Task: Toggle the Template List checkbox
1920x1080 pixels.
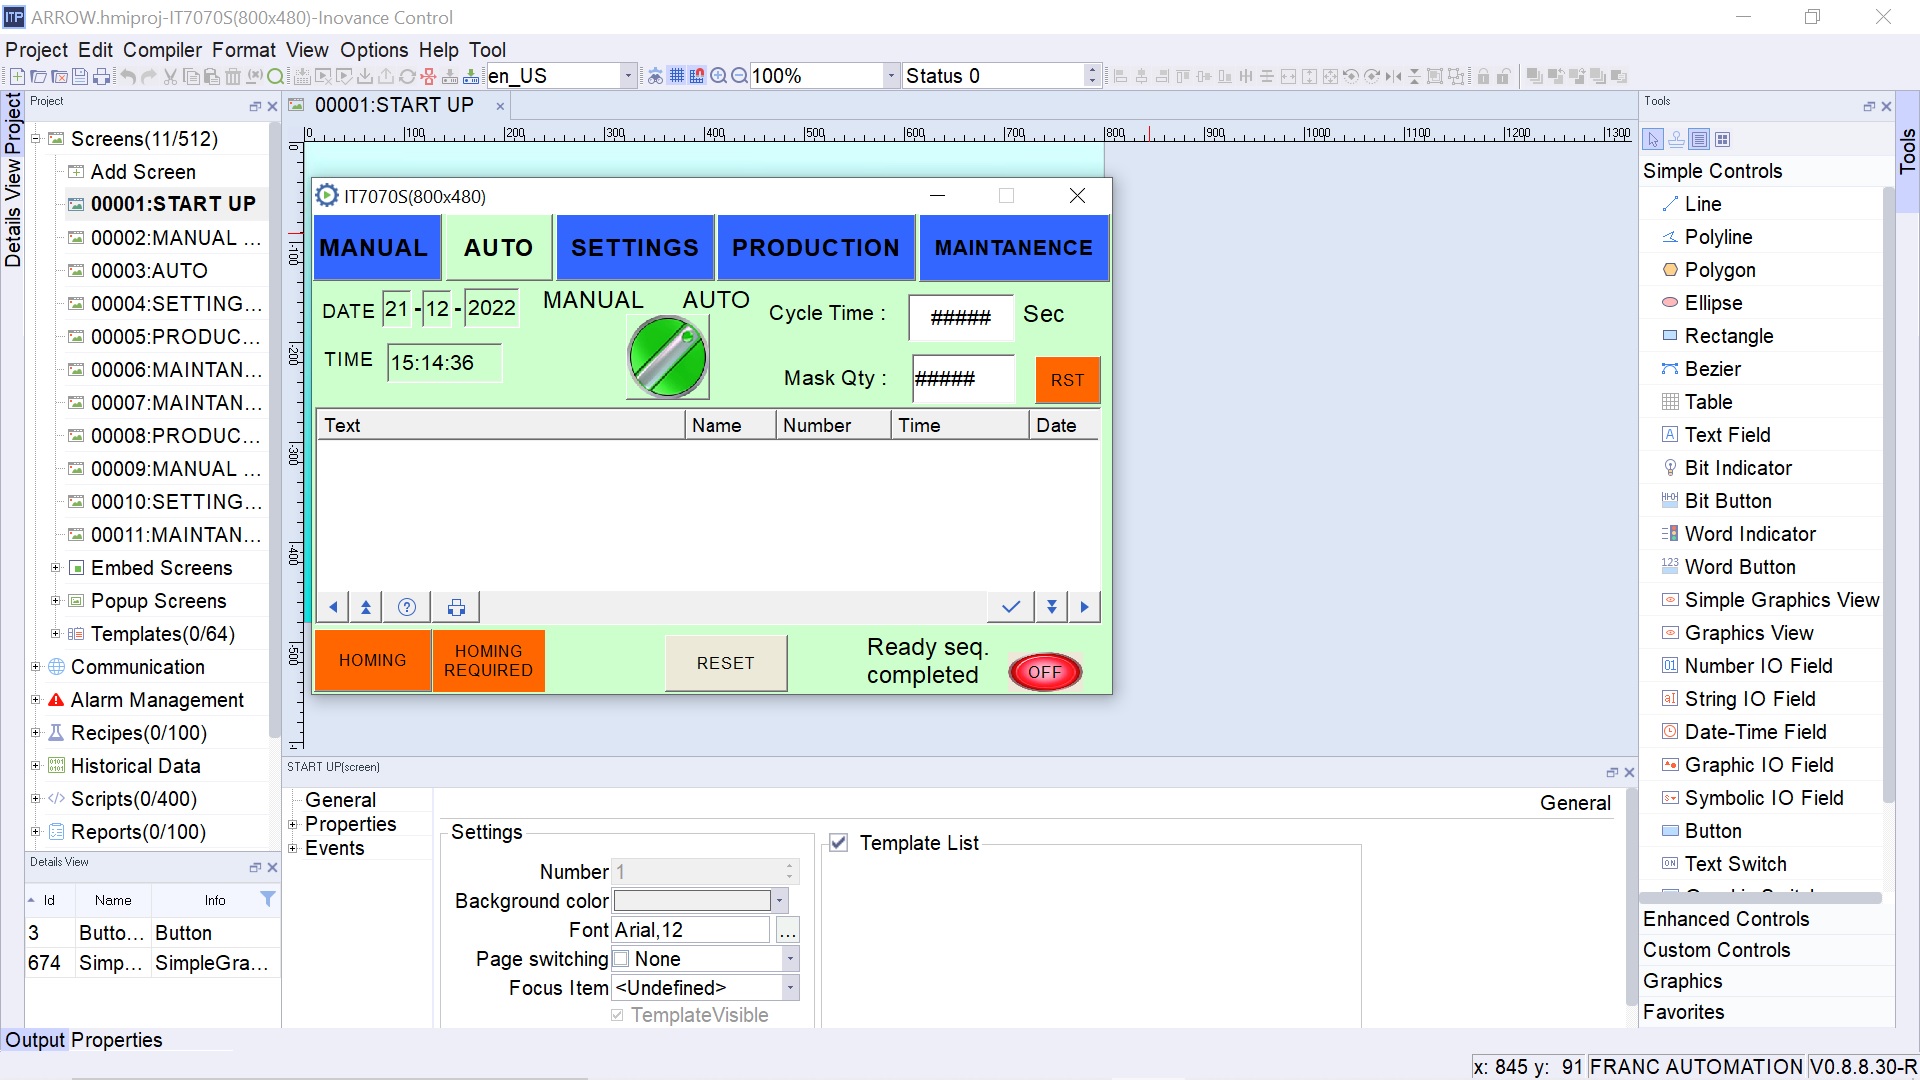Action: (x=839, y=843)
